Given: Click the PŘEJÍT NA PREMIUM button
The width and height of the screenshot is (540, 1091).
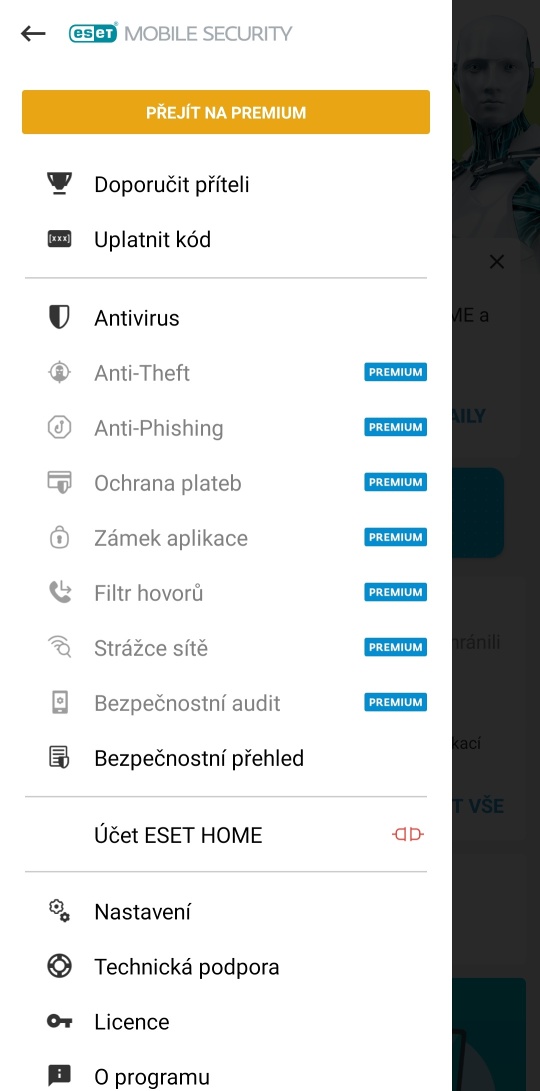Looking at the screenshot, I should pyautogui.click(x=225, y=112).
